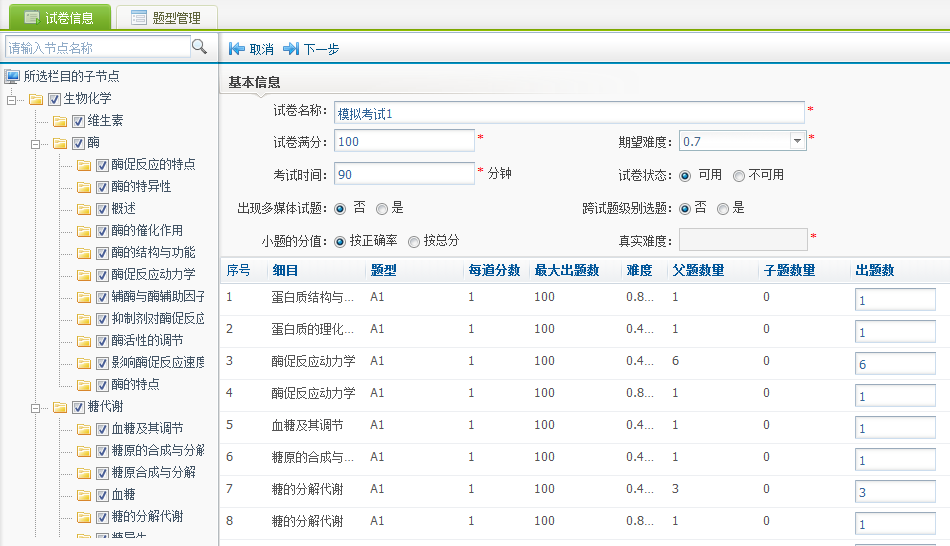Click the 糖代谢 folder icon
The image size is (950, 546).
60,407
